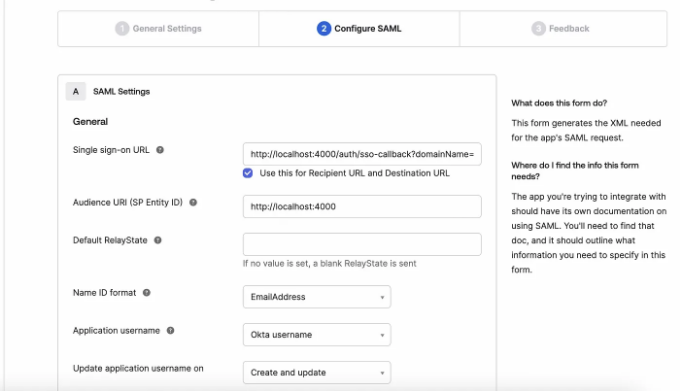Focus the Audience URI input field
This screenshot has height=391, width=680.
click(362, 206)
